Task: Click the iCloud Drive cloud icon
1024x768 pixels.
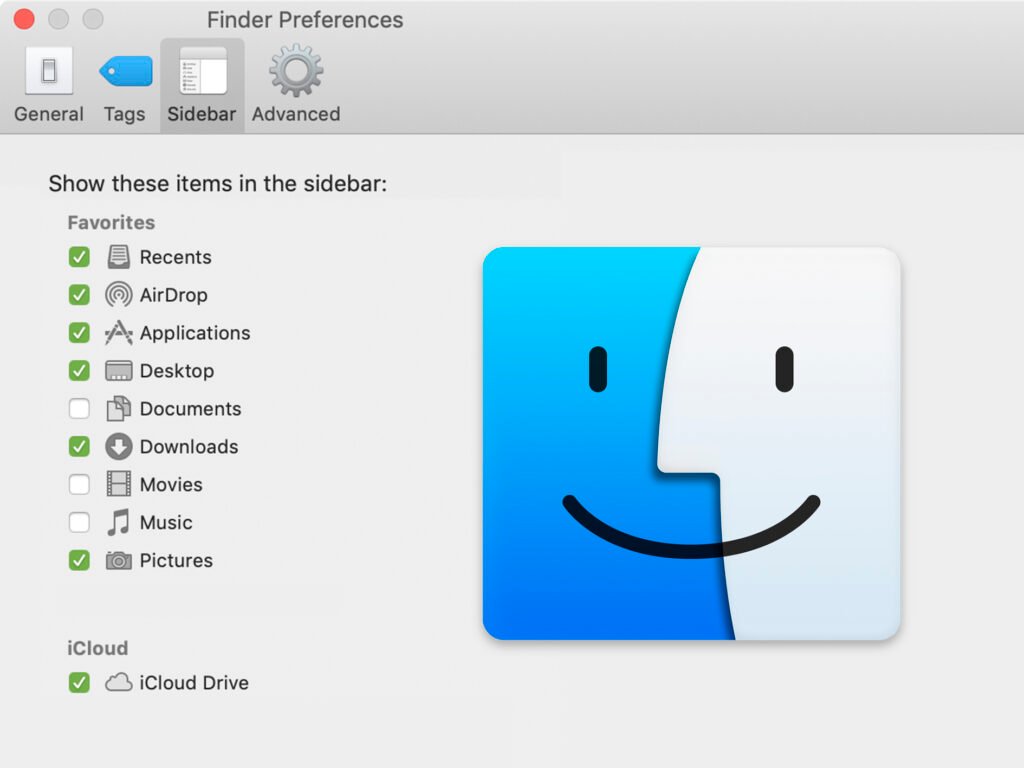Action: 118,682
